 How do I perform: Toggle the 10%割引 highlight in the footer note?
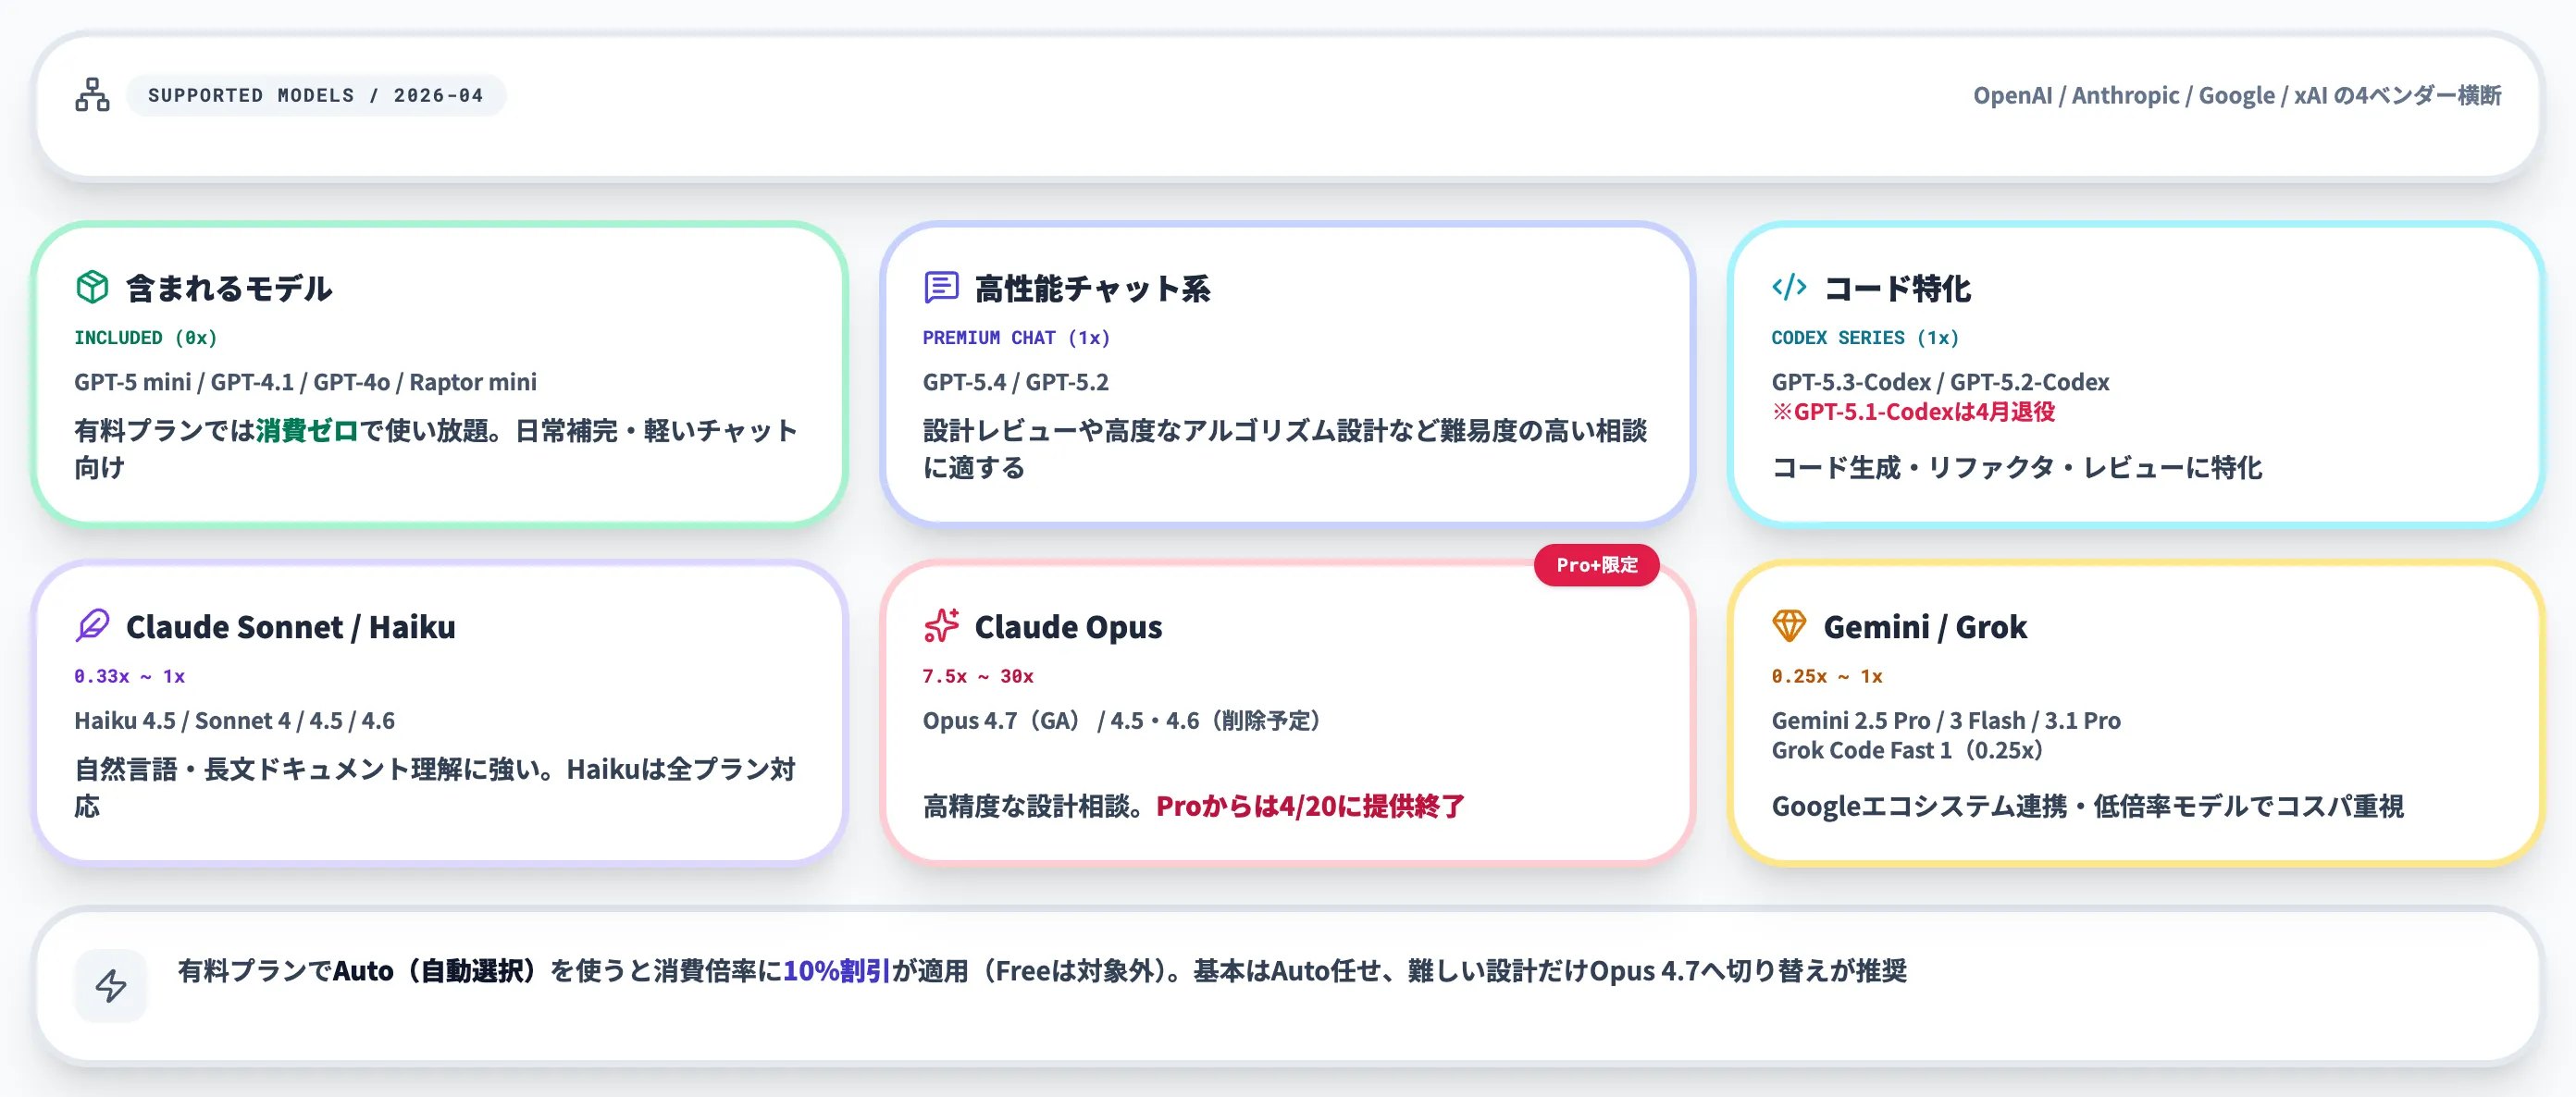[x=836, y=971]
